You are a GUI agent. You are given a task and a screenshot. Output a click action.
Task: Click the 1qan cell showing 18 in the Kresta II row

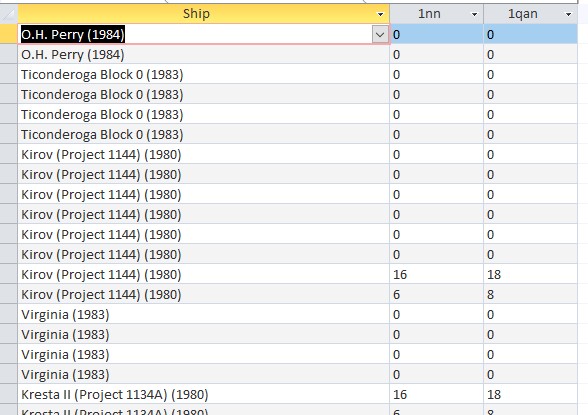[x=531, y=394]
